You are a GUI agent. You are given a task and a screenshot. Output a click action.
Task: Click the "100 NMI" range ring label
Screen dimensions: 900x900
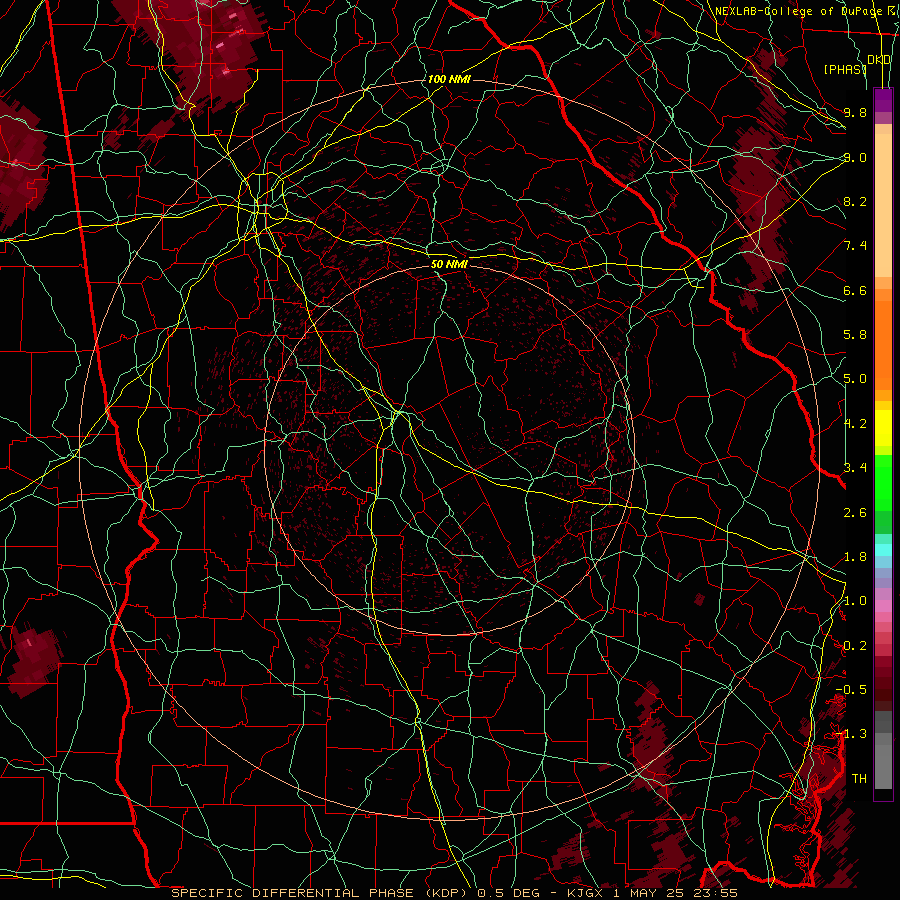click(449, 79)
